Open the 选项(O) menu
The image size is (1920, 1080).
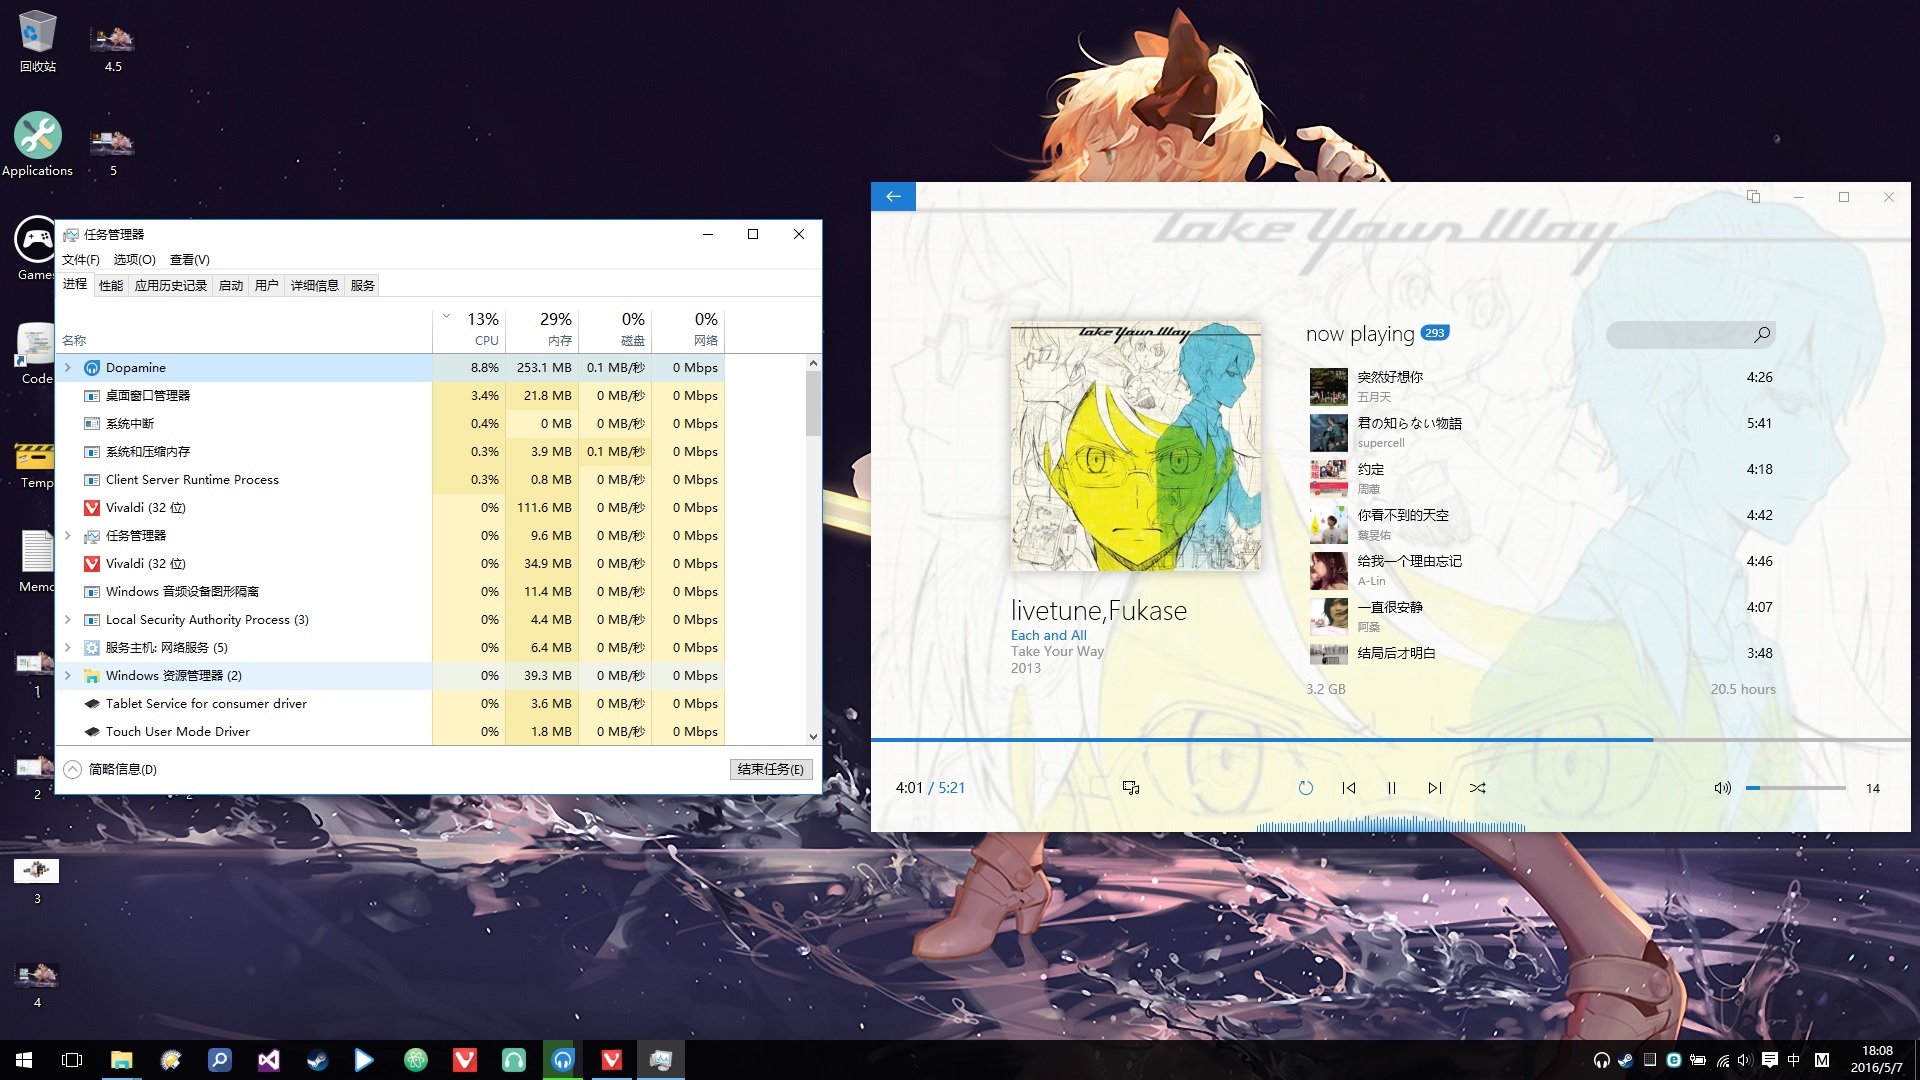[x=134, y=260]
